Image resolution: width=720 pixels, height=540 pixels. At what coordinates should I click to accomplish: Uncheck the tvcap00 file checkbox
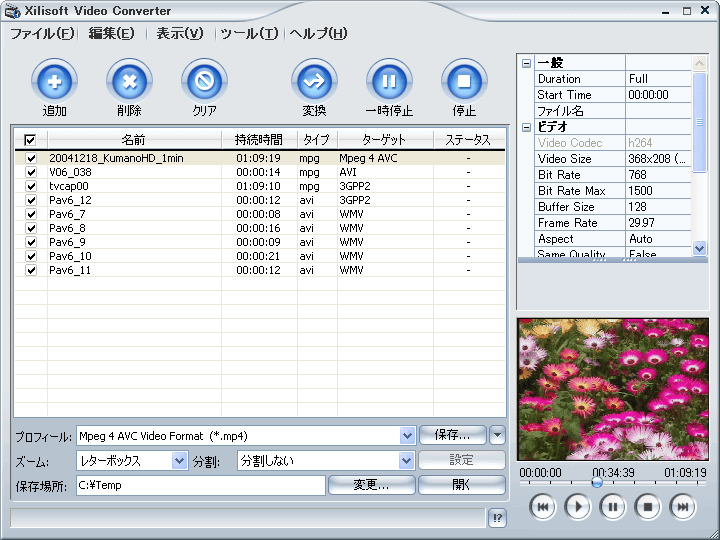[x=31, y=186]
